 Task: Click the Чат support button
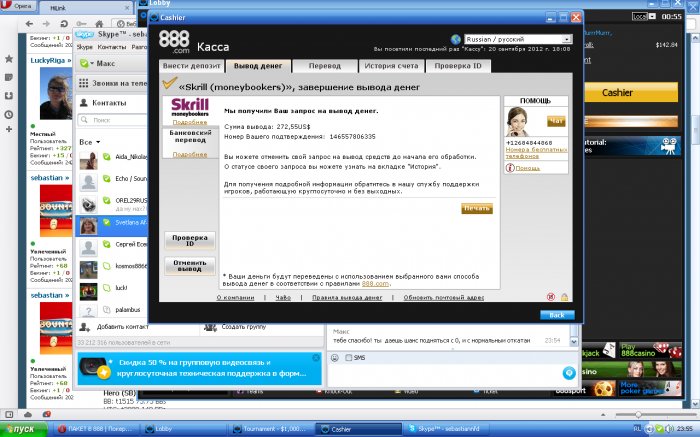[x=556, y=121]
